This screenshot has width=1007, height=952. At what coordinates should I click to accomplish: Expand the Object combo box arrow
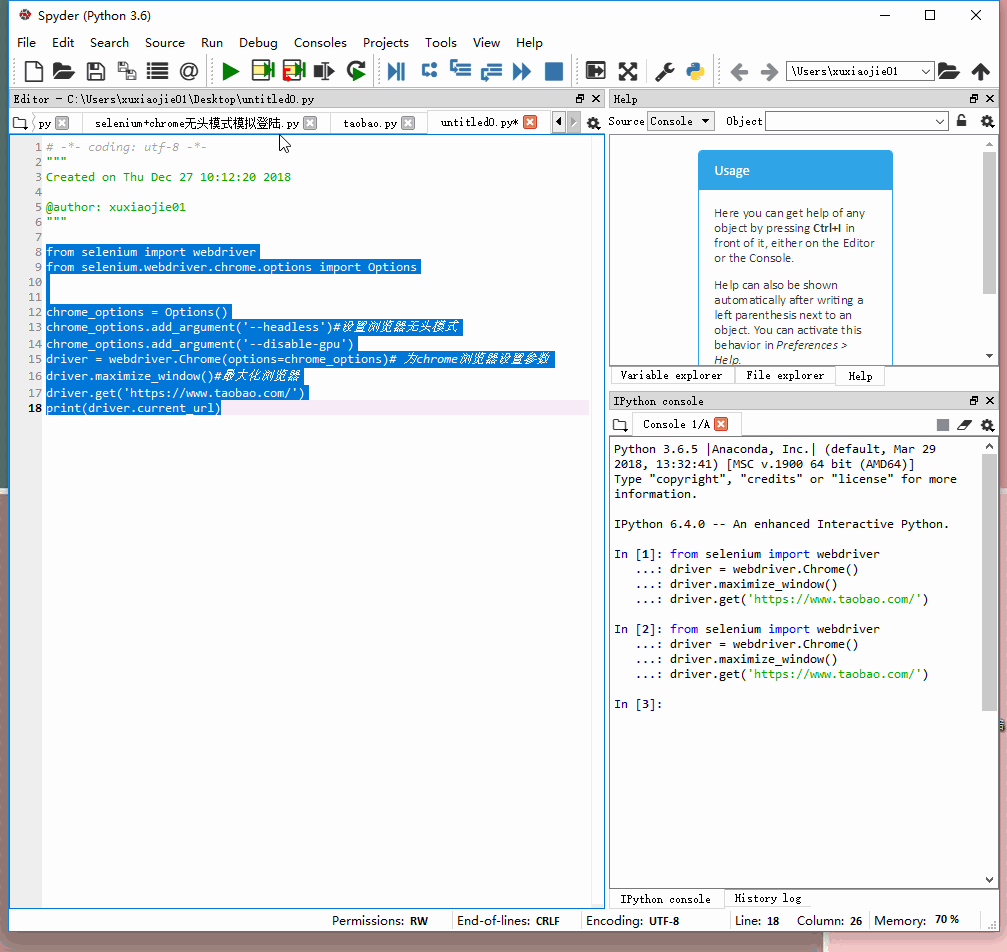tap(940, 121)
